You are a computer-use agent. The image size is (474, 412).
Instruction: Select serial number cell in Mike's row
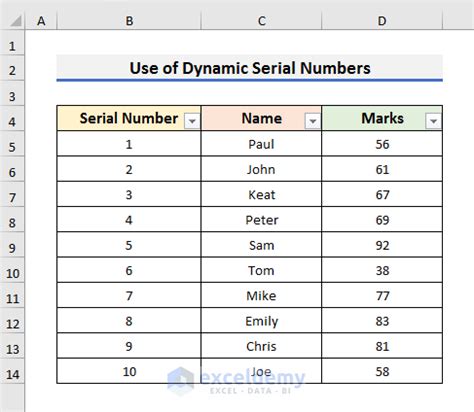pyautogui.click(x=129, y=296)
